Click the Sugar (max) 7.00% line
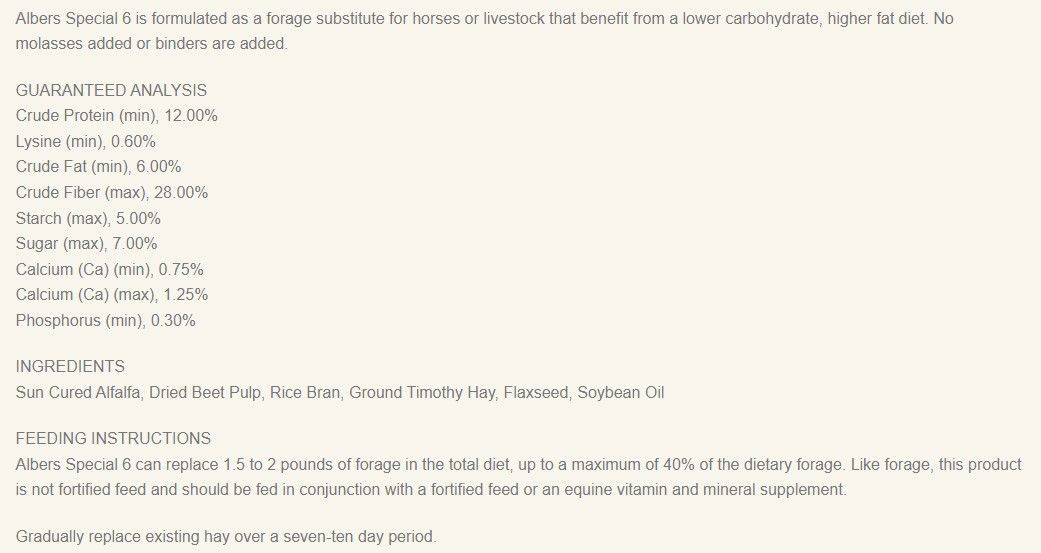Image resolution: width=1041 pixels, height=553 pixels. click(x=86, y=243)
